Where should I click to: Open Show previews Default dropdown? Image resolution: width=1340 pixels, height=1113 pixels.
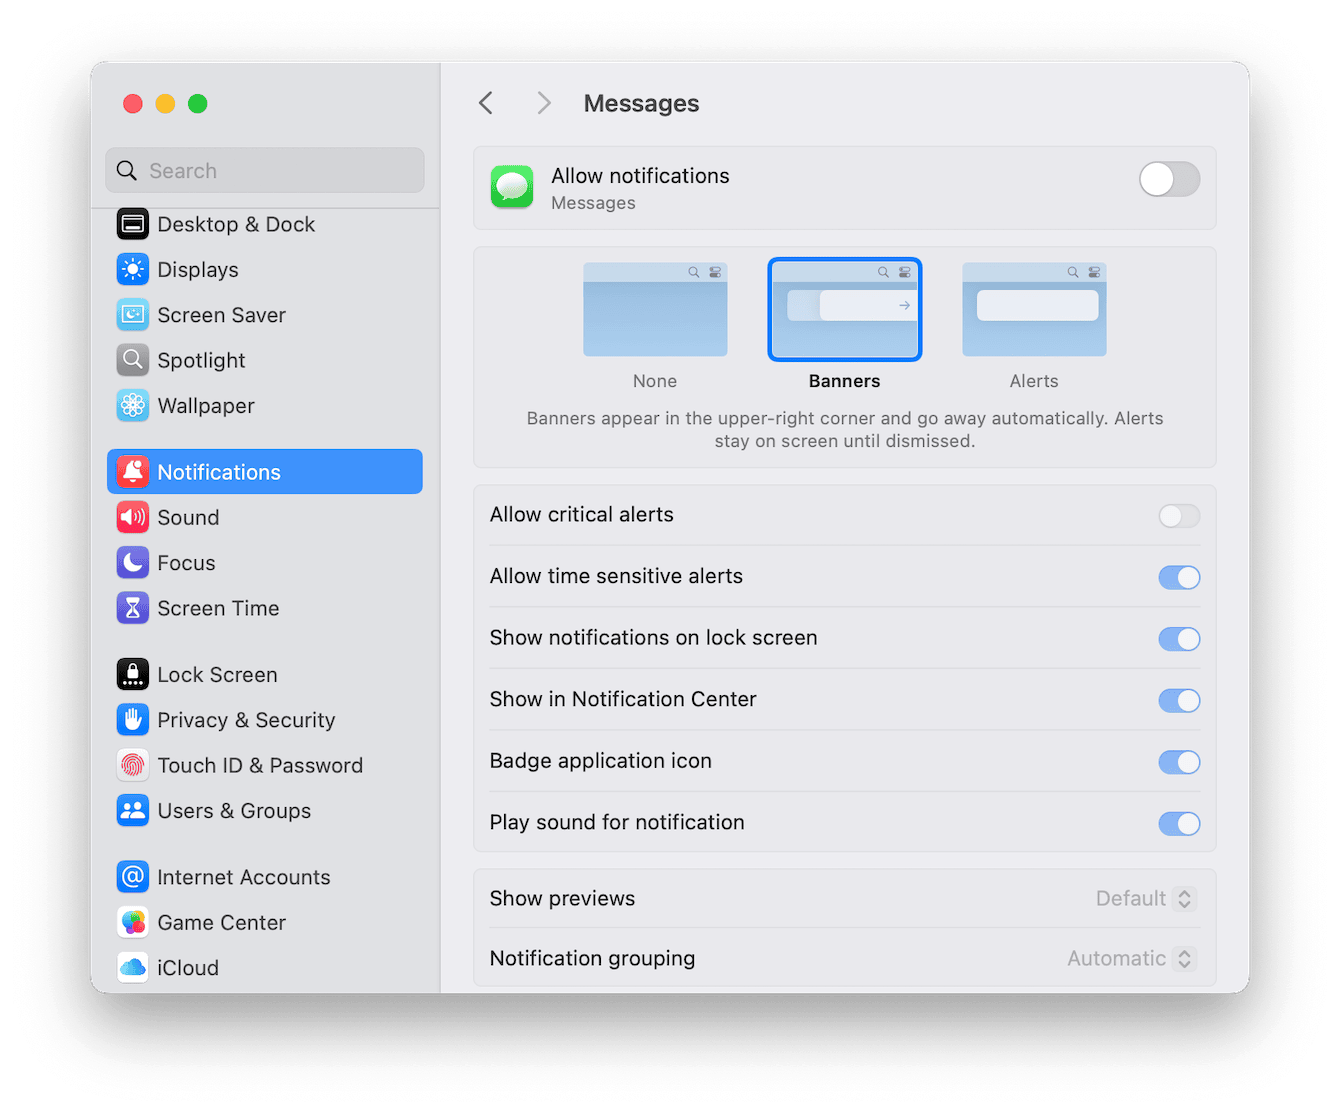(x=1146, y=898)
